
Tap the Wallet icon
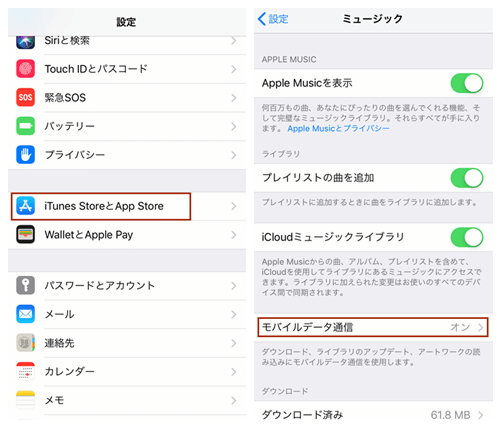[25, 235]
